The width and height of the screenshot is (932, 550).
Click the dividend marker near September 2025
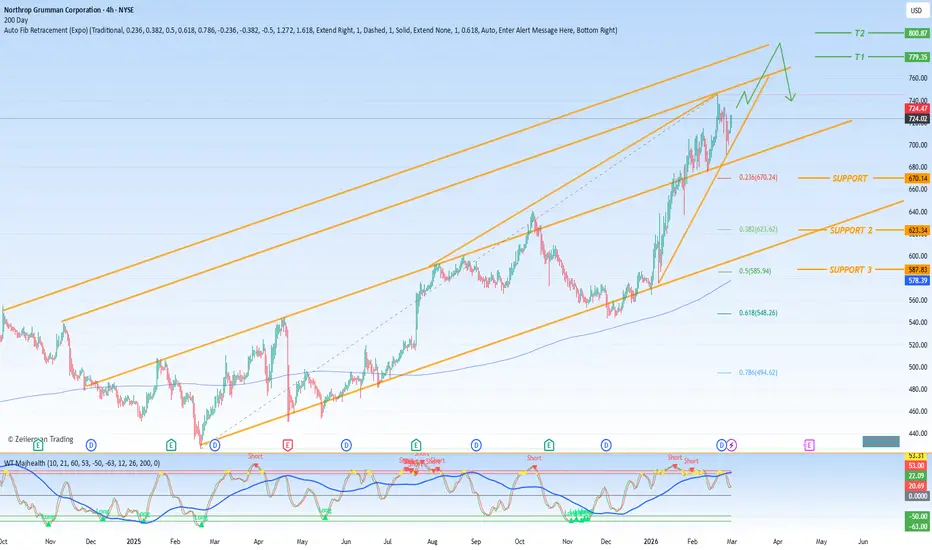tap(476, 445)
